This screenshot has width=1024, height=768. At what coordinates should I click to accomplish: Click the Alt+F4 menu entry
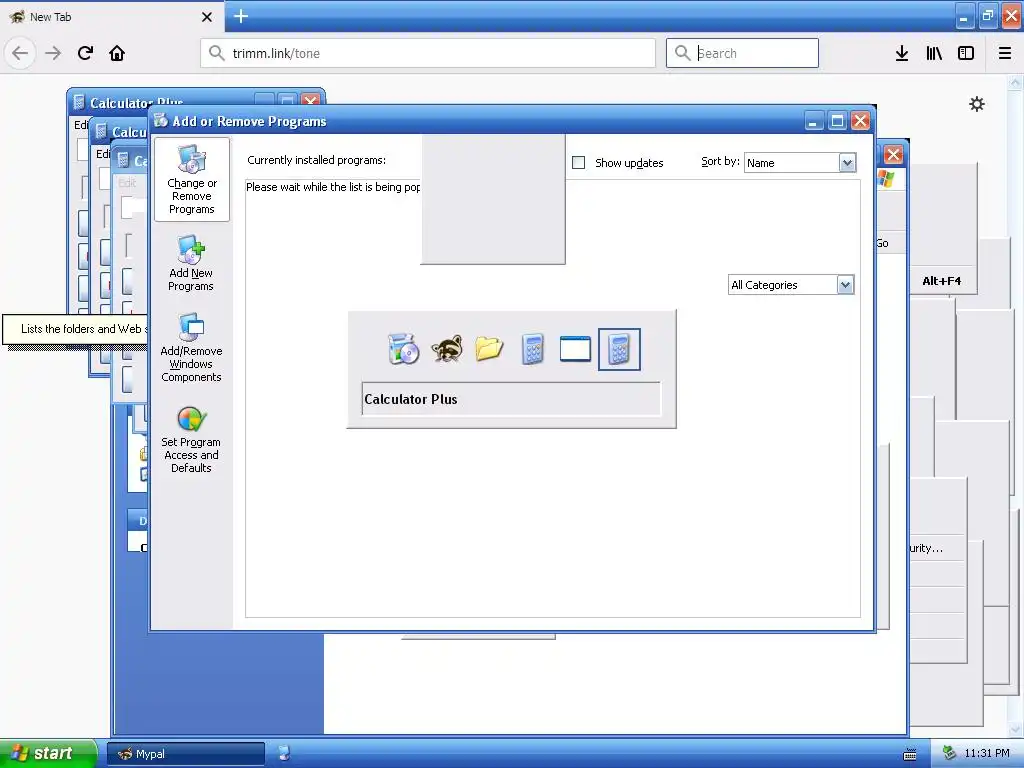(x=941, y=281)
